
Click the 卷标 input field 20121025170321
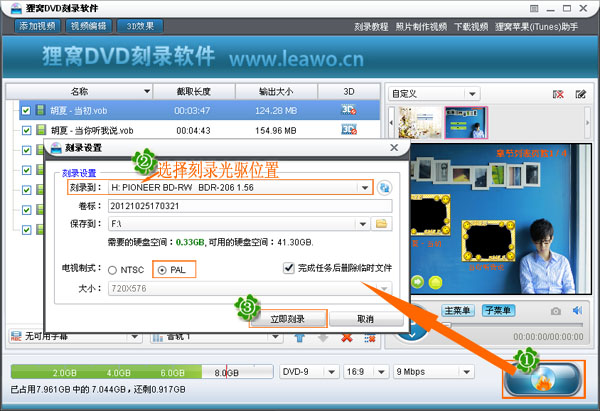250,206
